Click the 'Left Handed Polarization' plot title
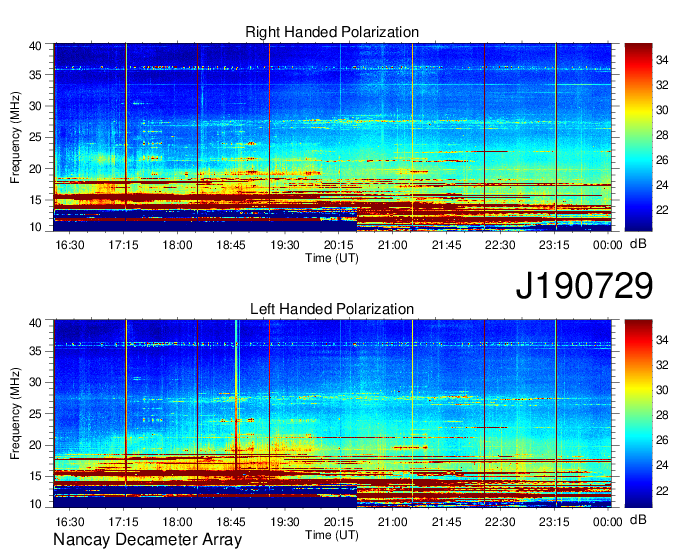680x552 pixels. click(x=332, y=309)
